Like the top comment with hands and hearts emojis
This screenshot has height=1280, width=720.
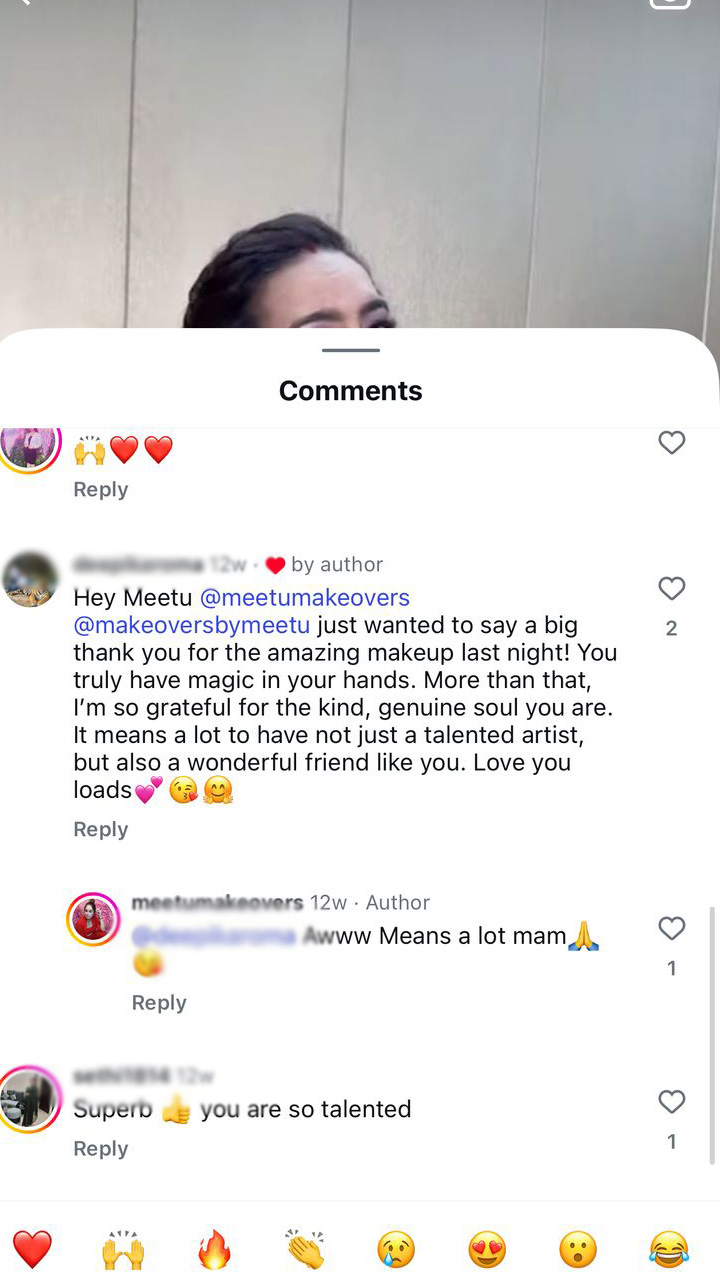tap(672, 442)
